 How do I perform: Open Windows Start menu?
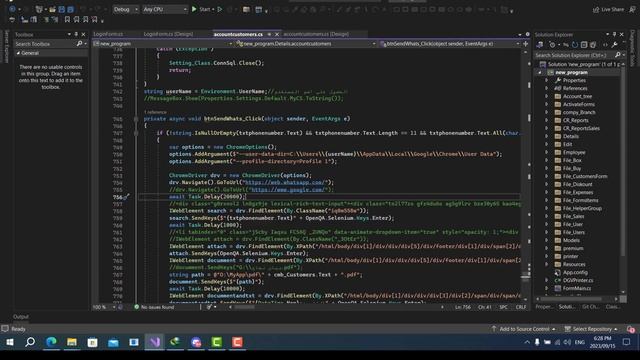9,342
